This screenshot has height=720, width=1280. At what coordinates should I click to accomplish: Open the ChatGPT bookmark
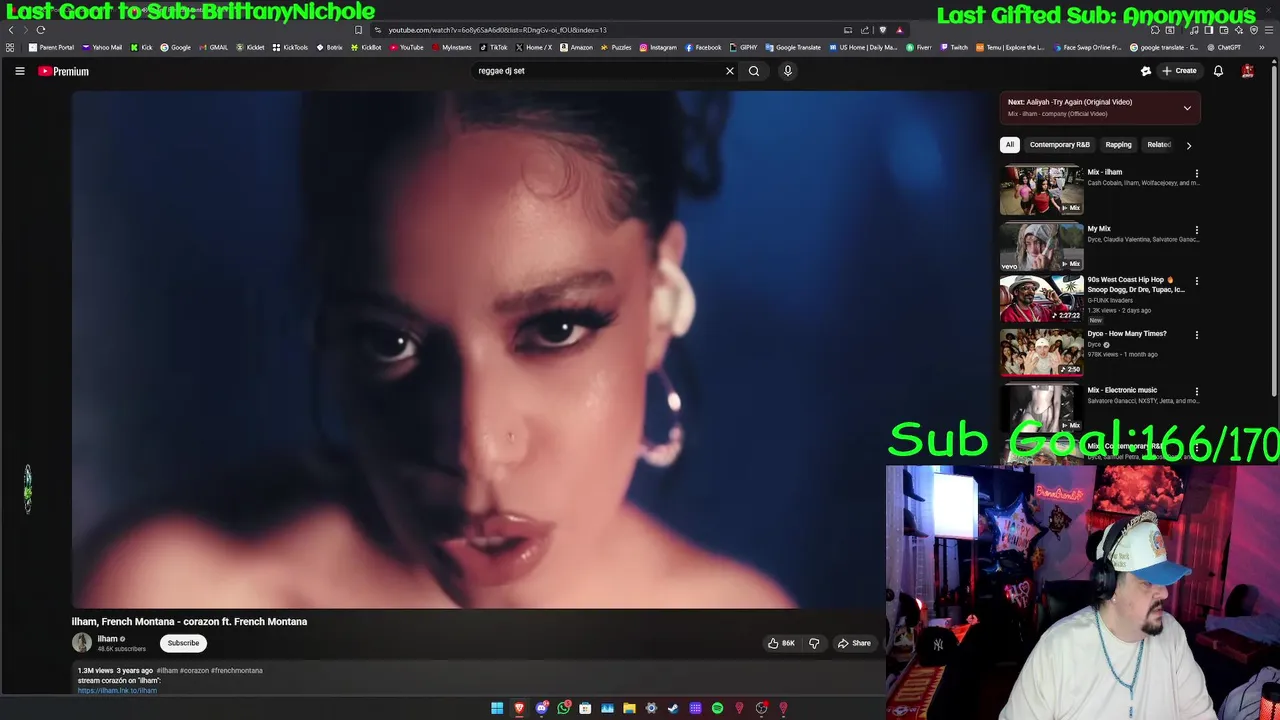pos(1224,47)
